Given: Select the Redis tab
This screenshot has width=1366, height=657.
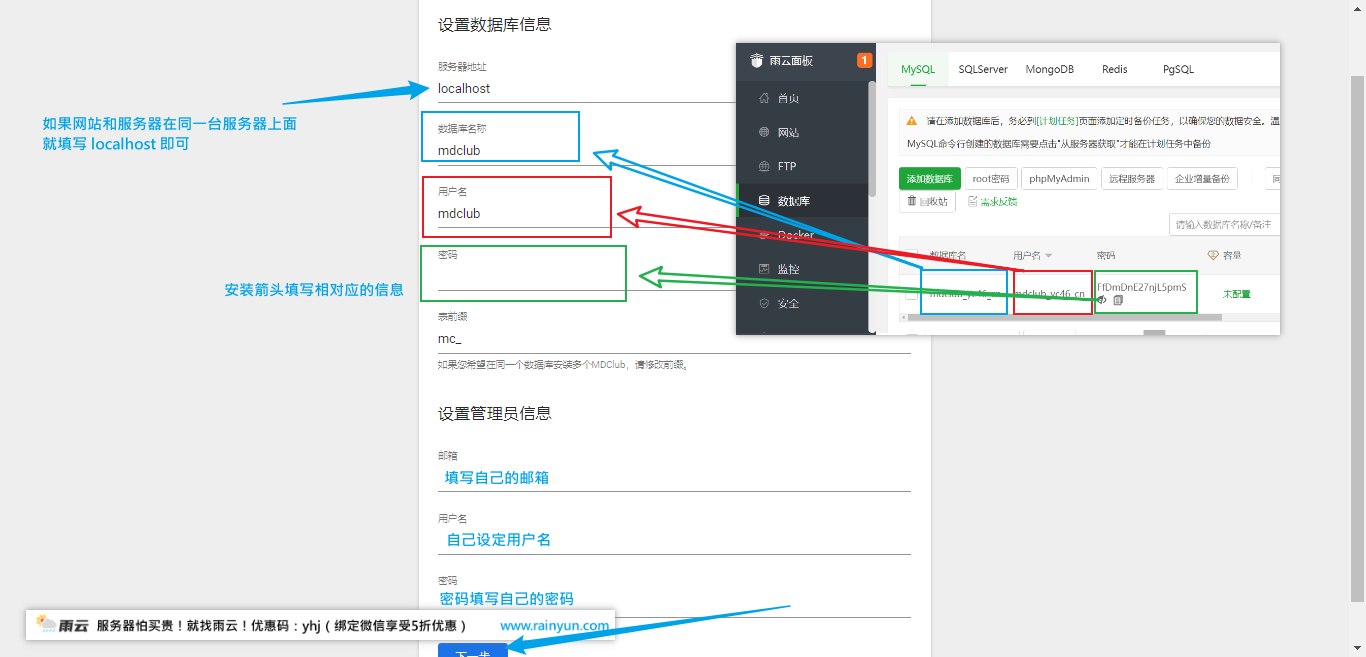Looking at the screenshot, I should tap(1115, 69).
